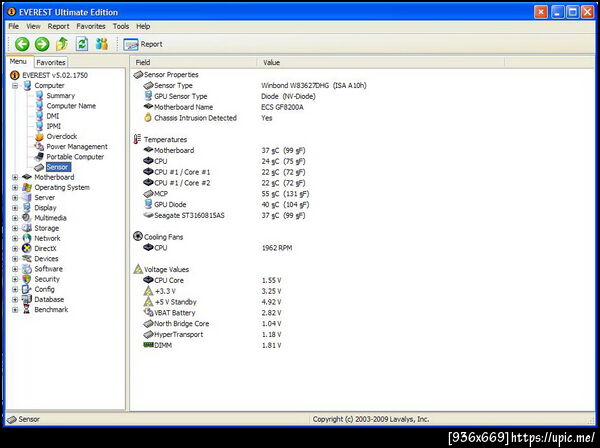Image resolution: width=600 pixels, height=448 pixels.
Task: Click the green Forward arrow toolbar icon
Action: coord(42,44)
